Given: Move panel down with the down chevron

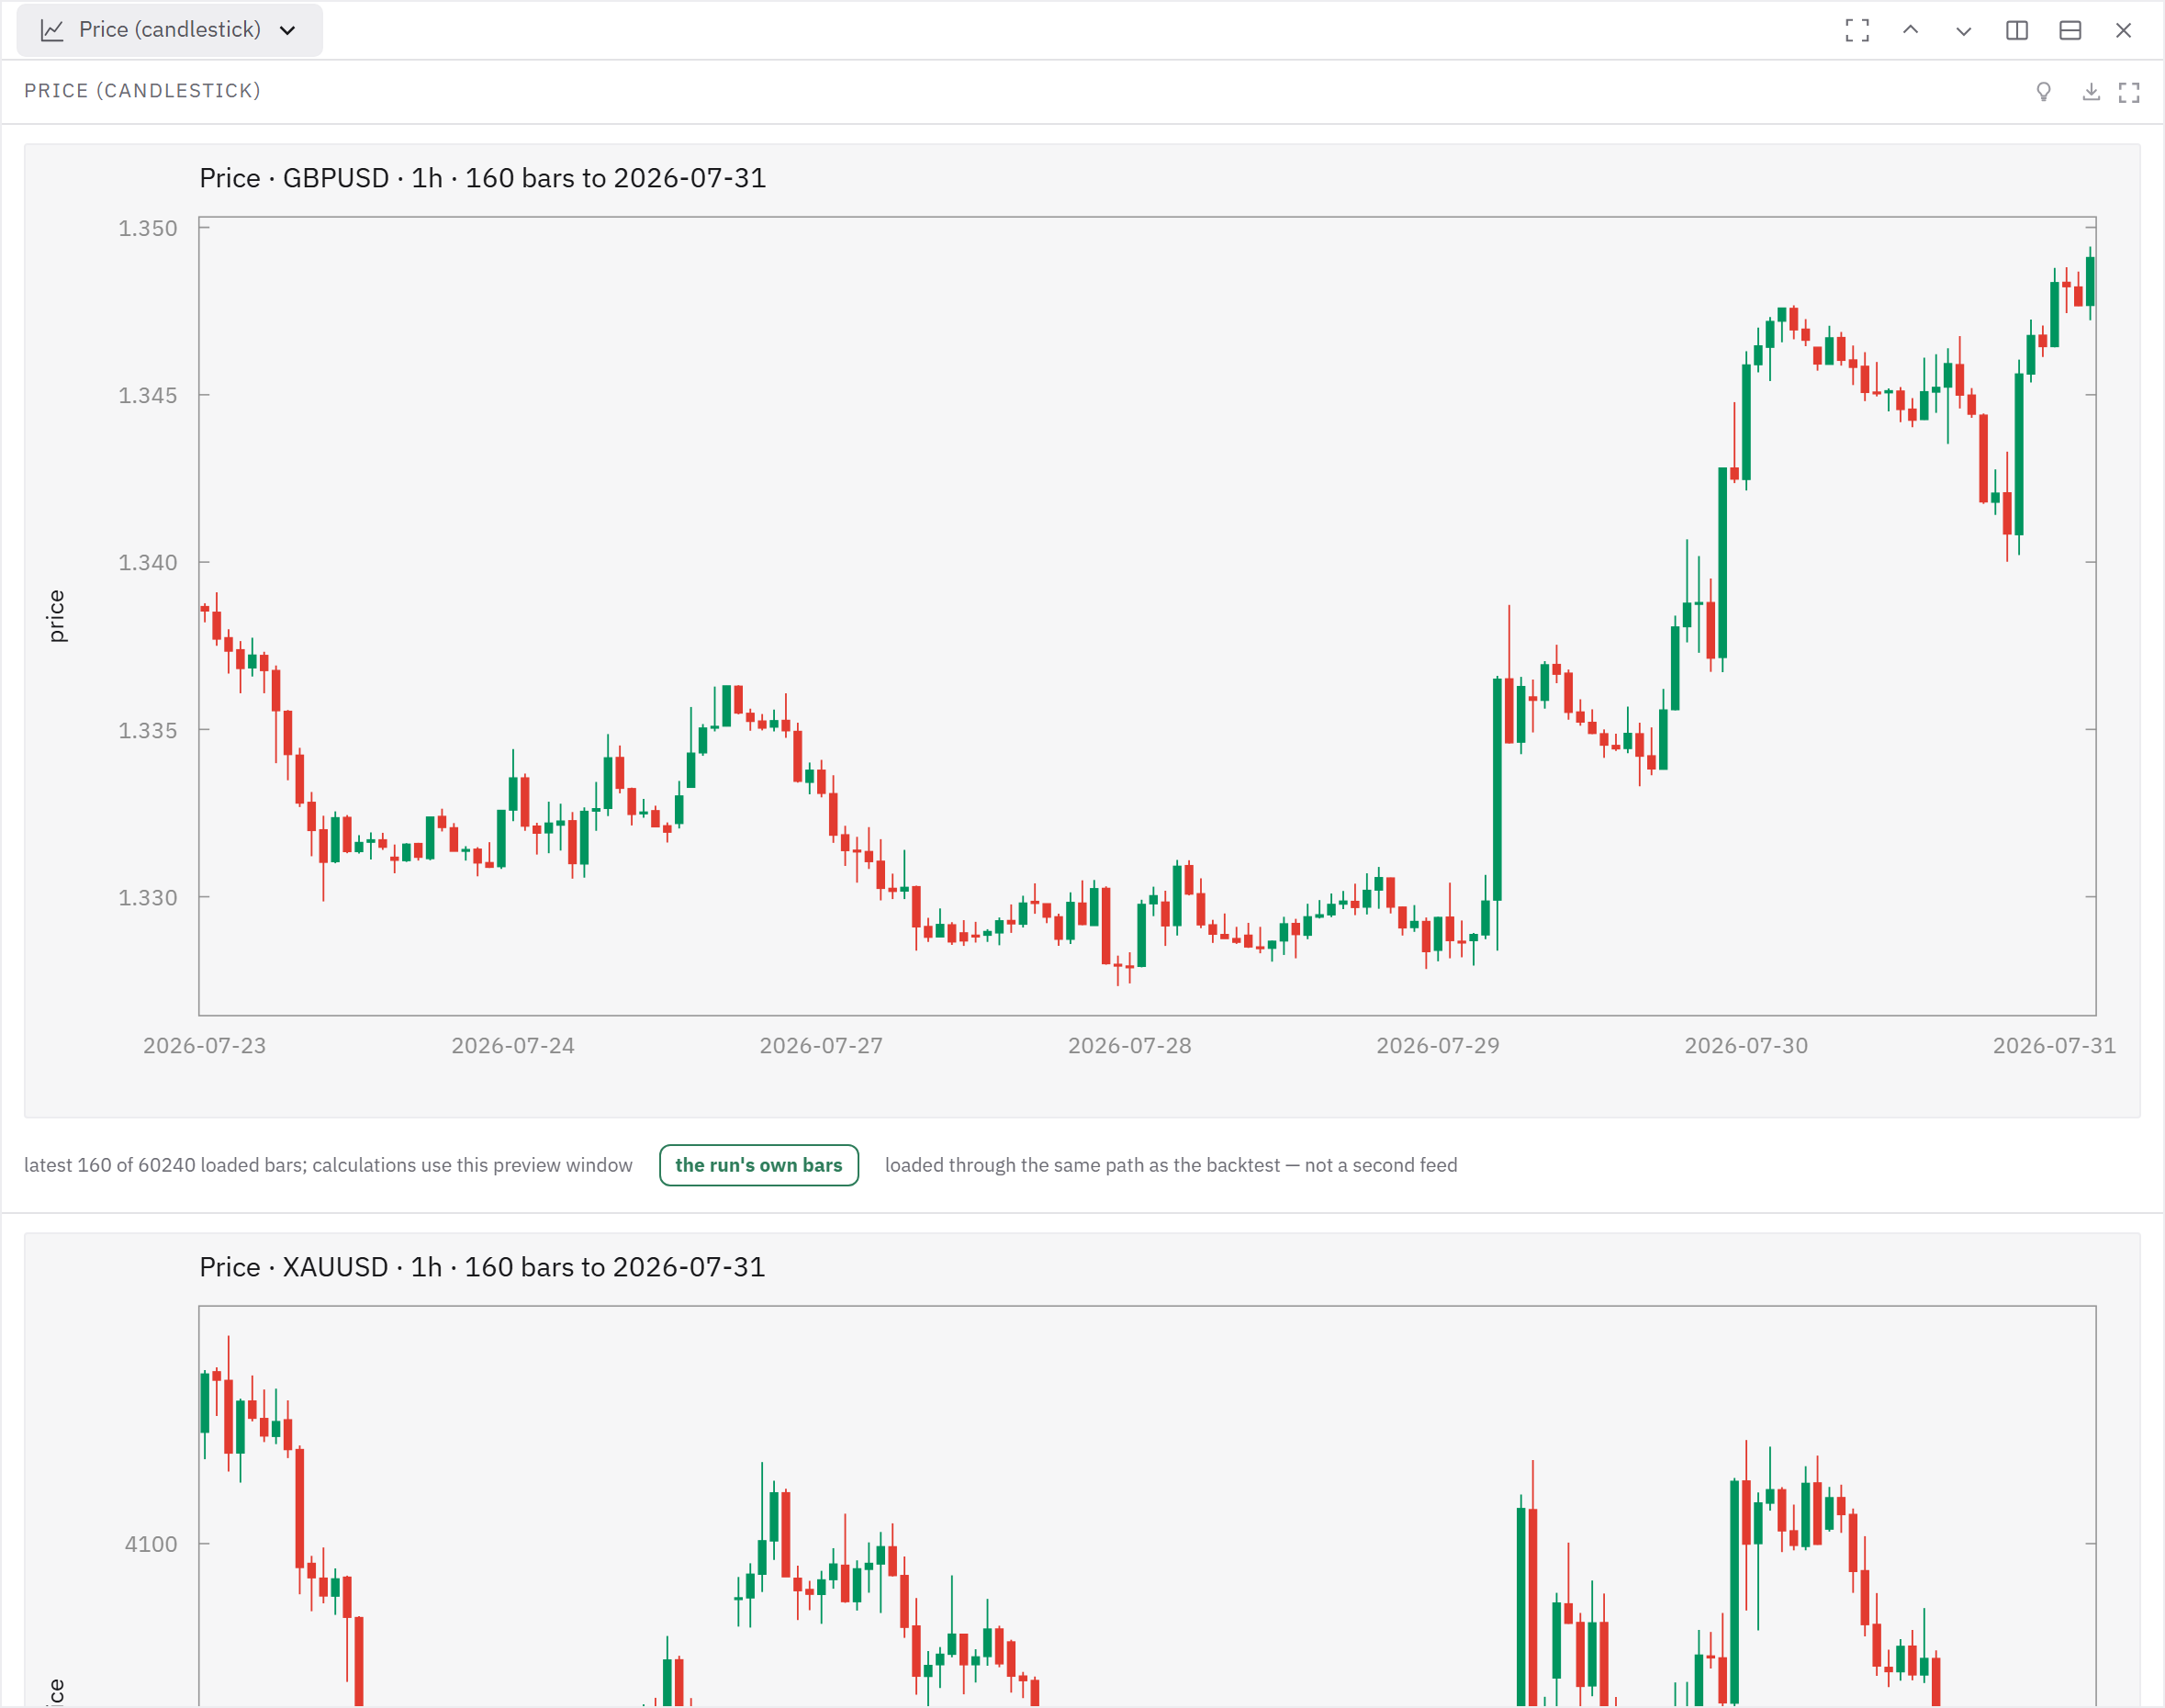Looking at the screenshot, I should (1963, 30).
